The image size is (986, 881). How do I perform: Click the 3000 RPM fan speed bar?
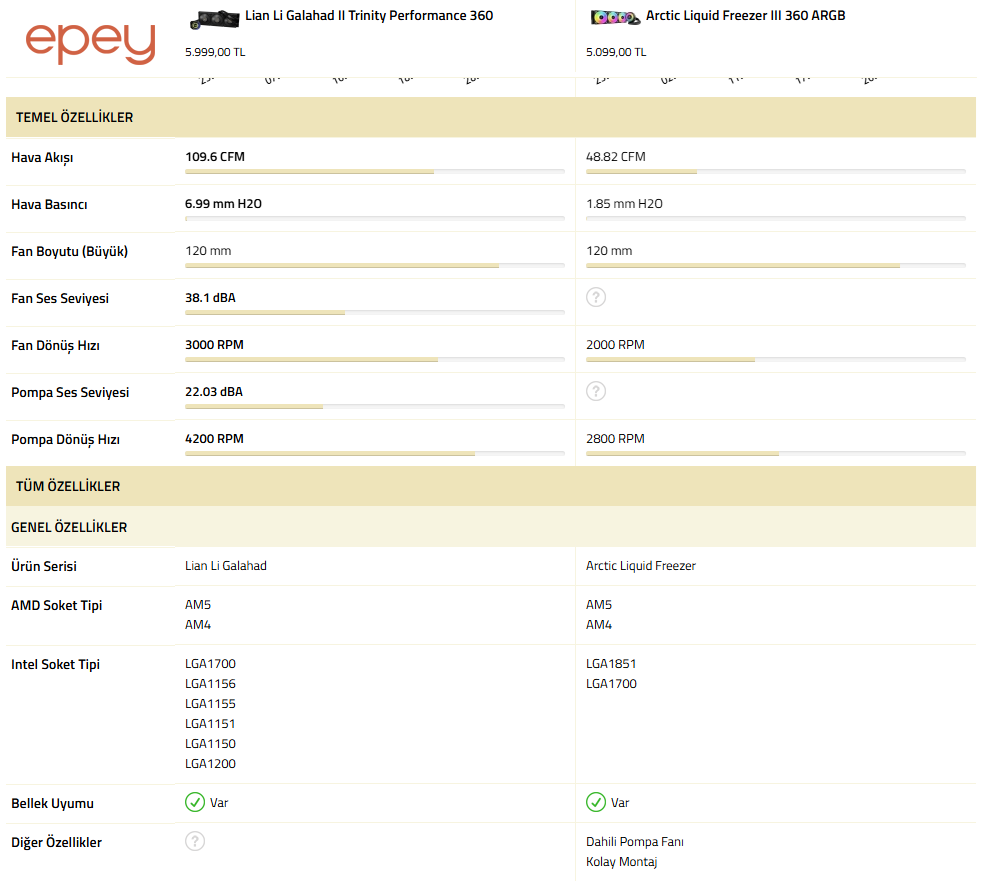(x=375, y=360)
